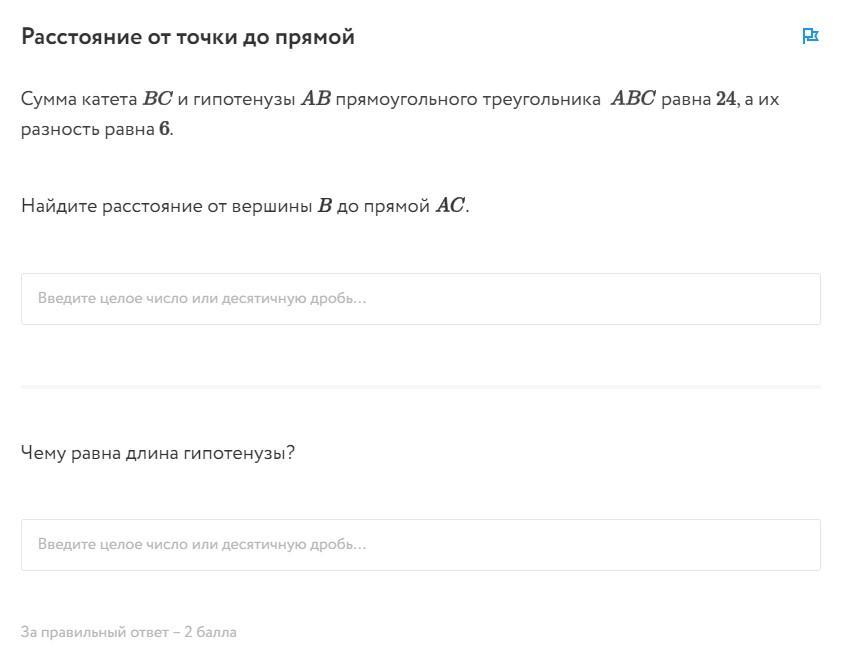
Task: Click the bold number 6
Action: pos(164,129)
